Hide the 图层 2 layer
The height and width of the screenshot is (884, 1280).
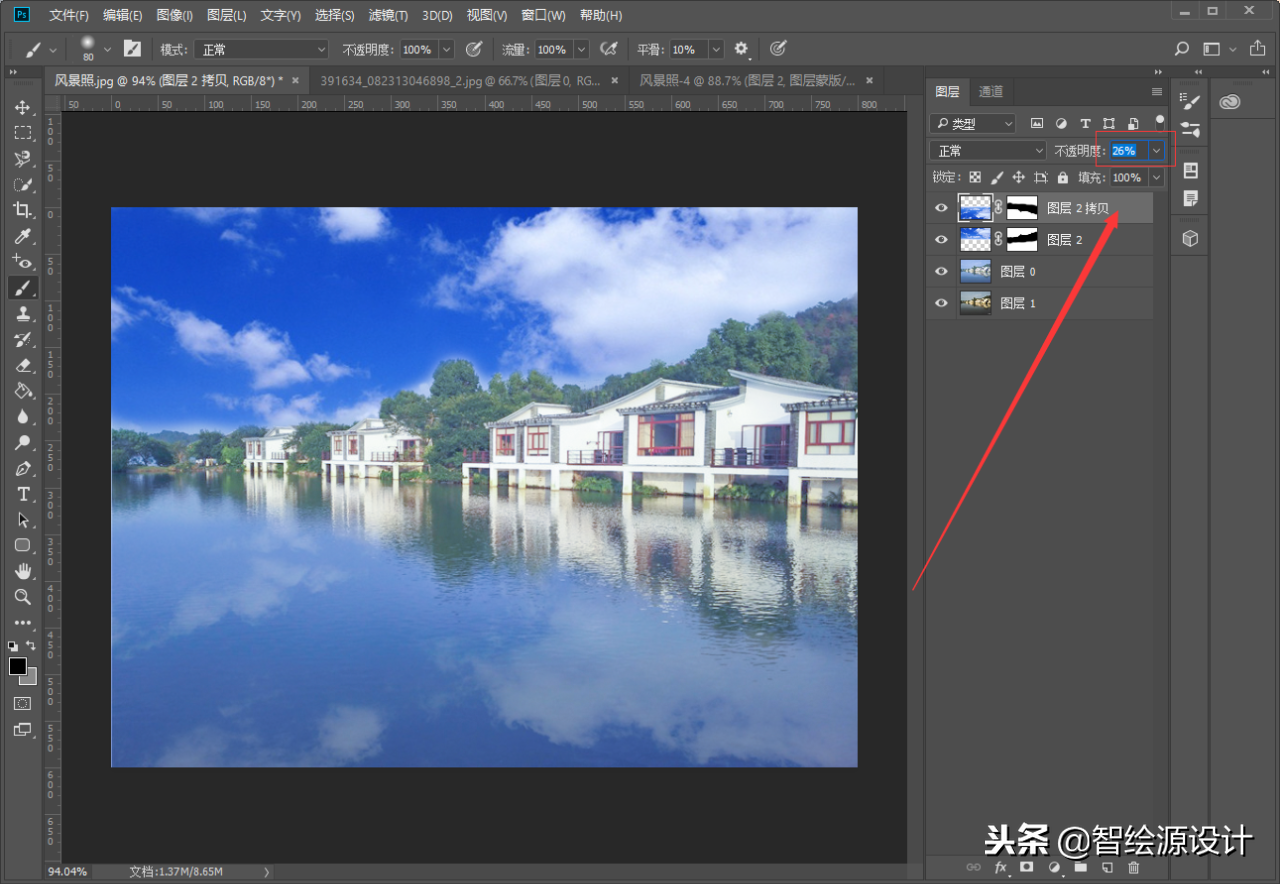click(x=940, y=240)
